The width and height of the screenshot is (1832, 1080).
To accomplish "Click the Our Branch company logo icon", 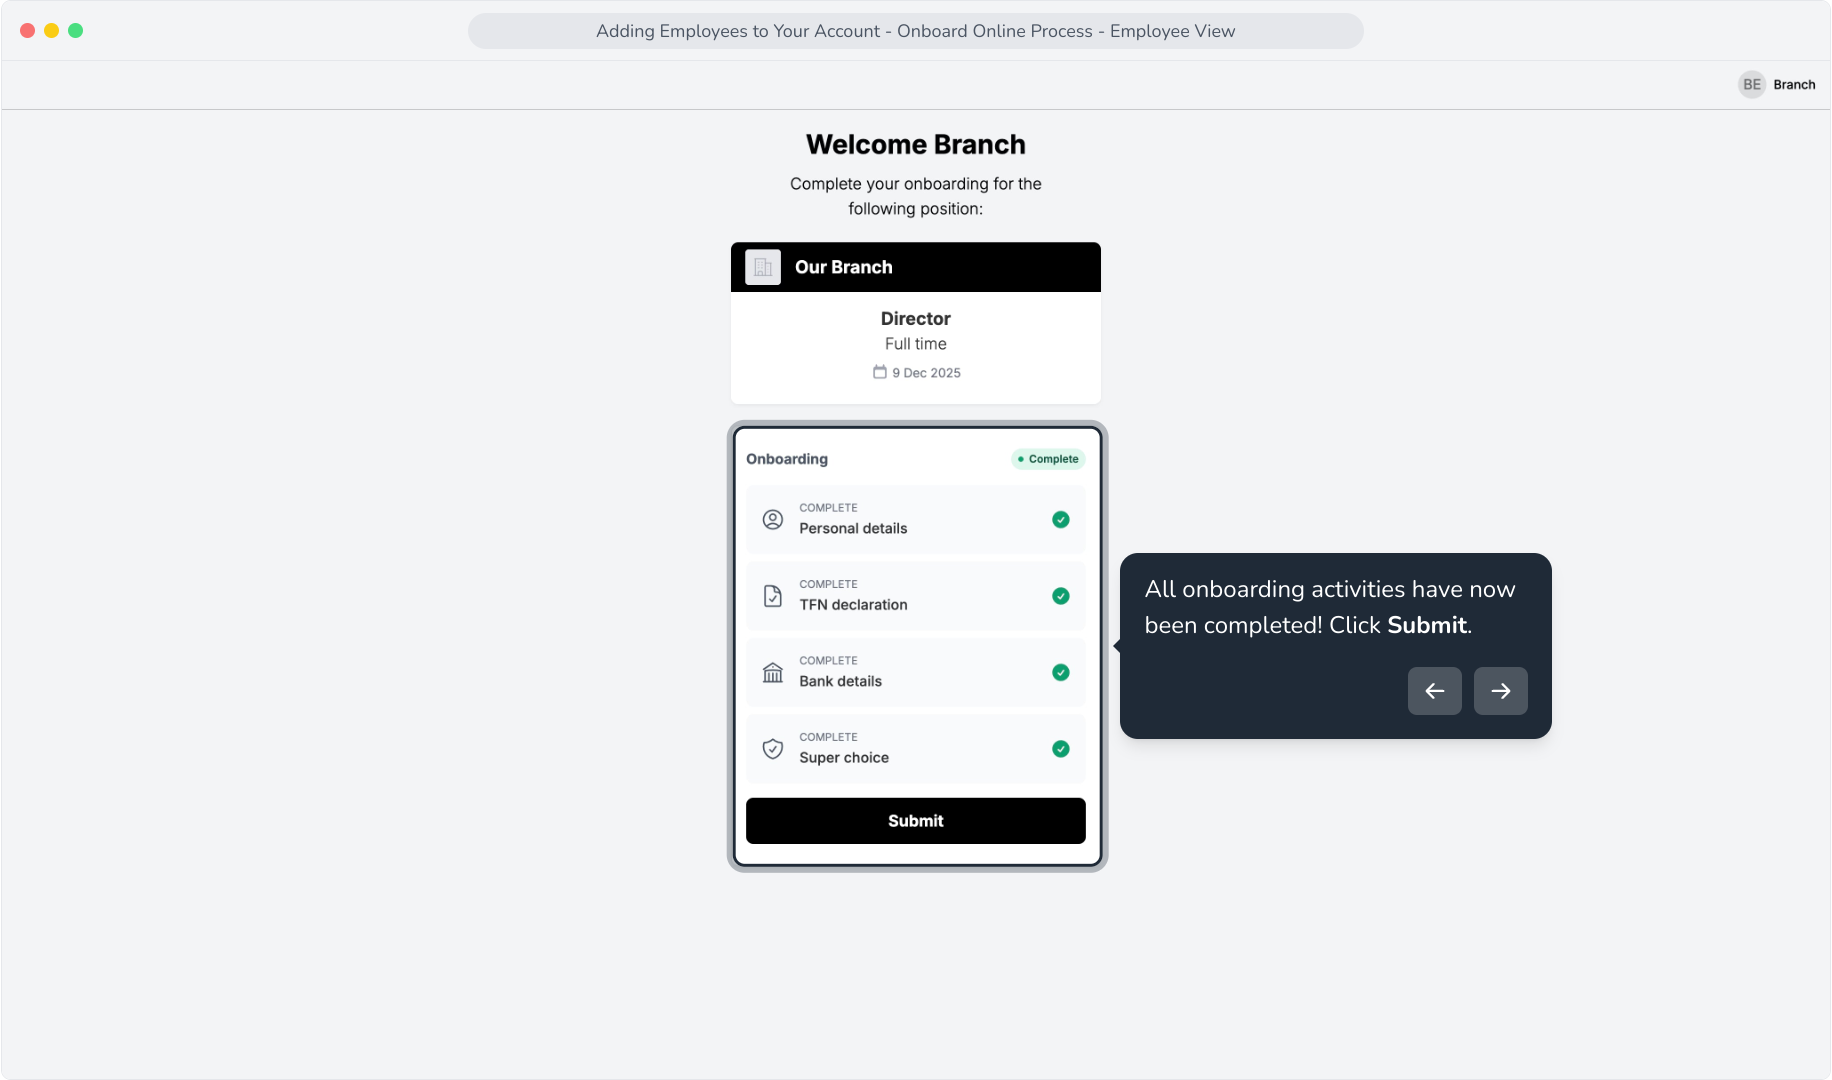I will (763, 267).
